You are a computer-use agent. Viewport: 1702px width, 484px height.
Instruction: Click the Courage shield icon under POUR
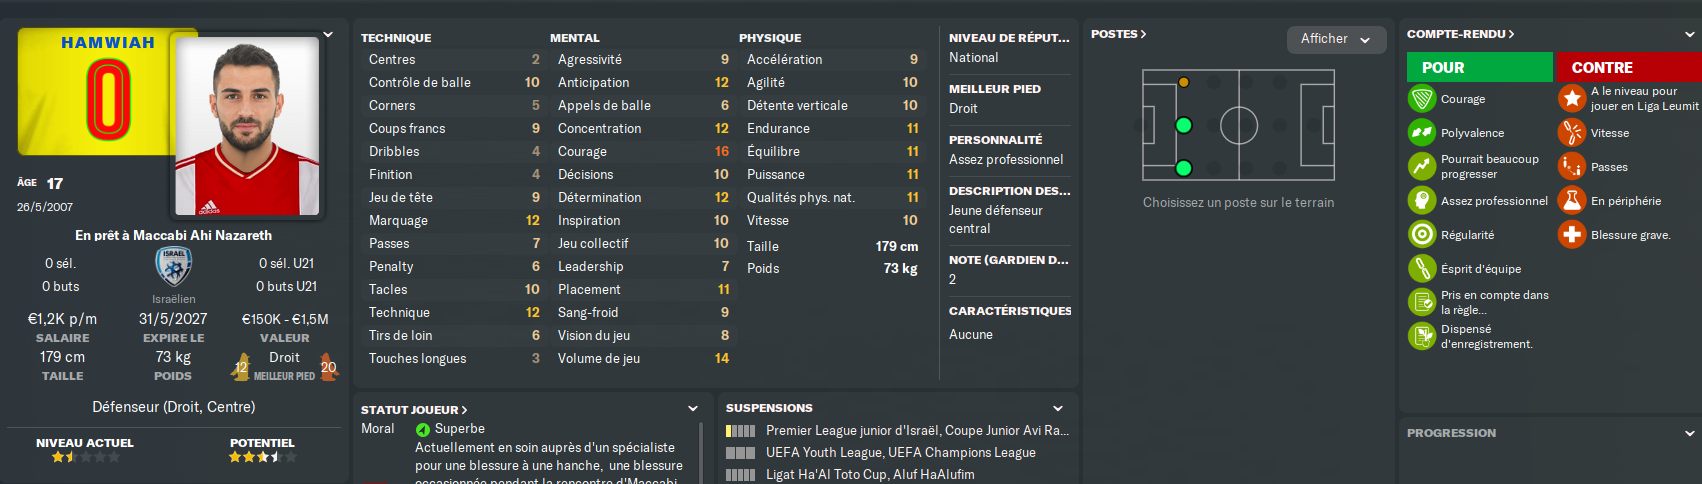click(x=1421, y=99)
